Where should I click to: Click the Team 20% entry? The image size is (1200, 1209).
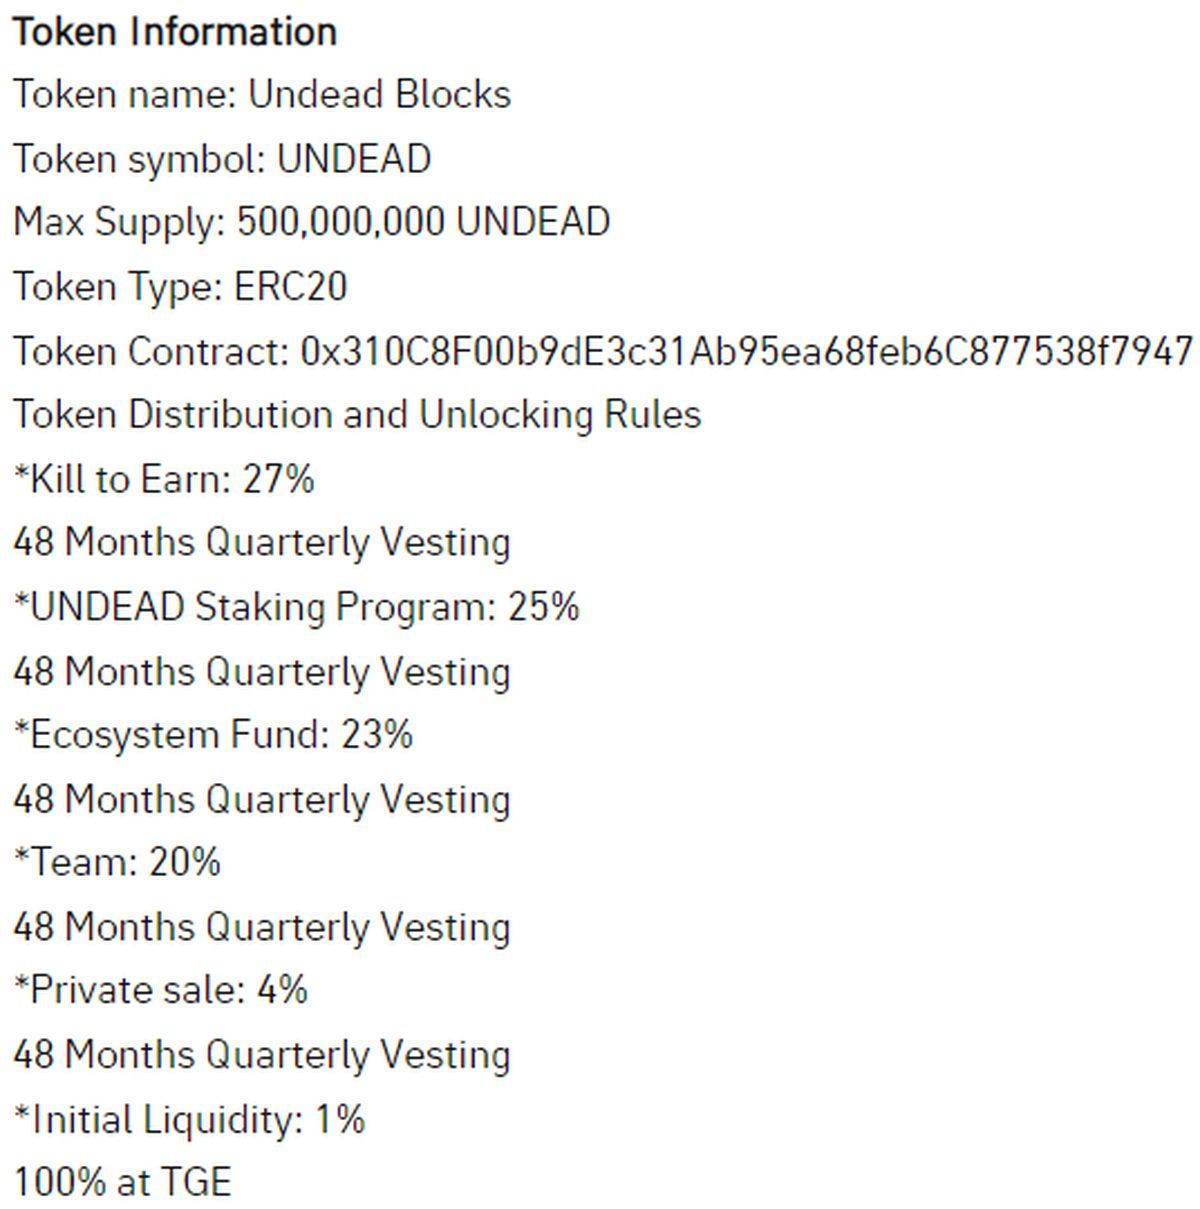coord(117,862)
